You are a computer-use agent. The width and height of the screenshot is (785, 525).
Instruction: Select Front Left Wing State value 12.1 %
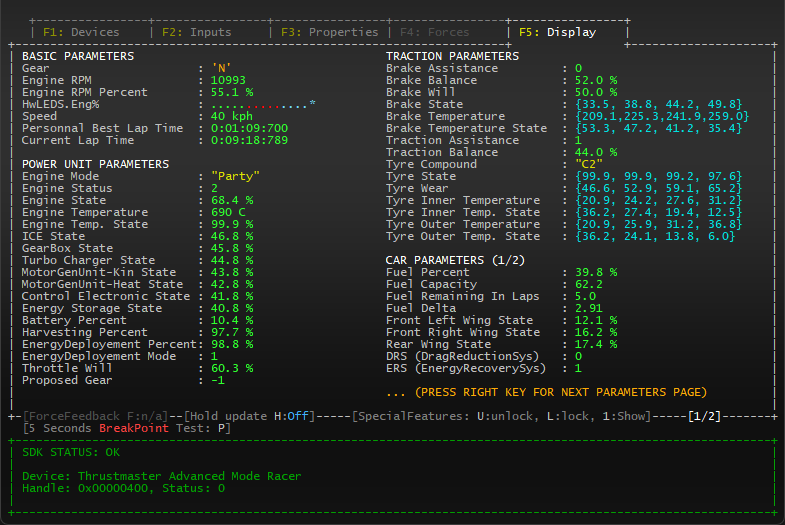pyautogui.click(x=596, y=320)
